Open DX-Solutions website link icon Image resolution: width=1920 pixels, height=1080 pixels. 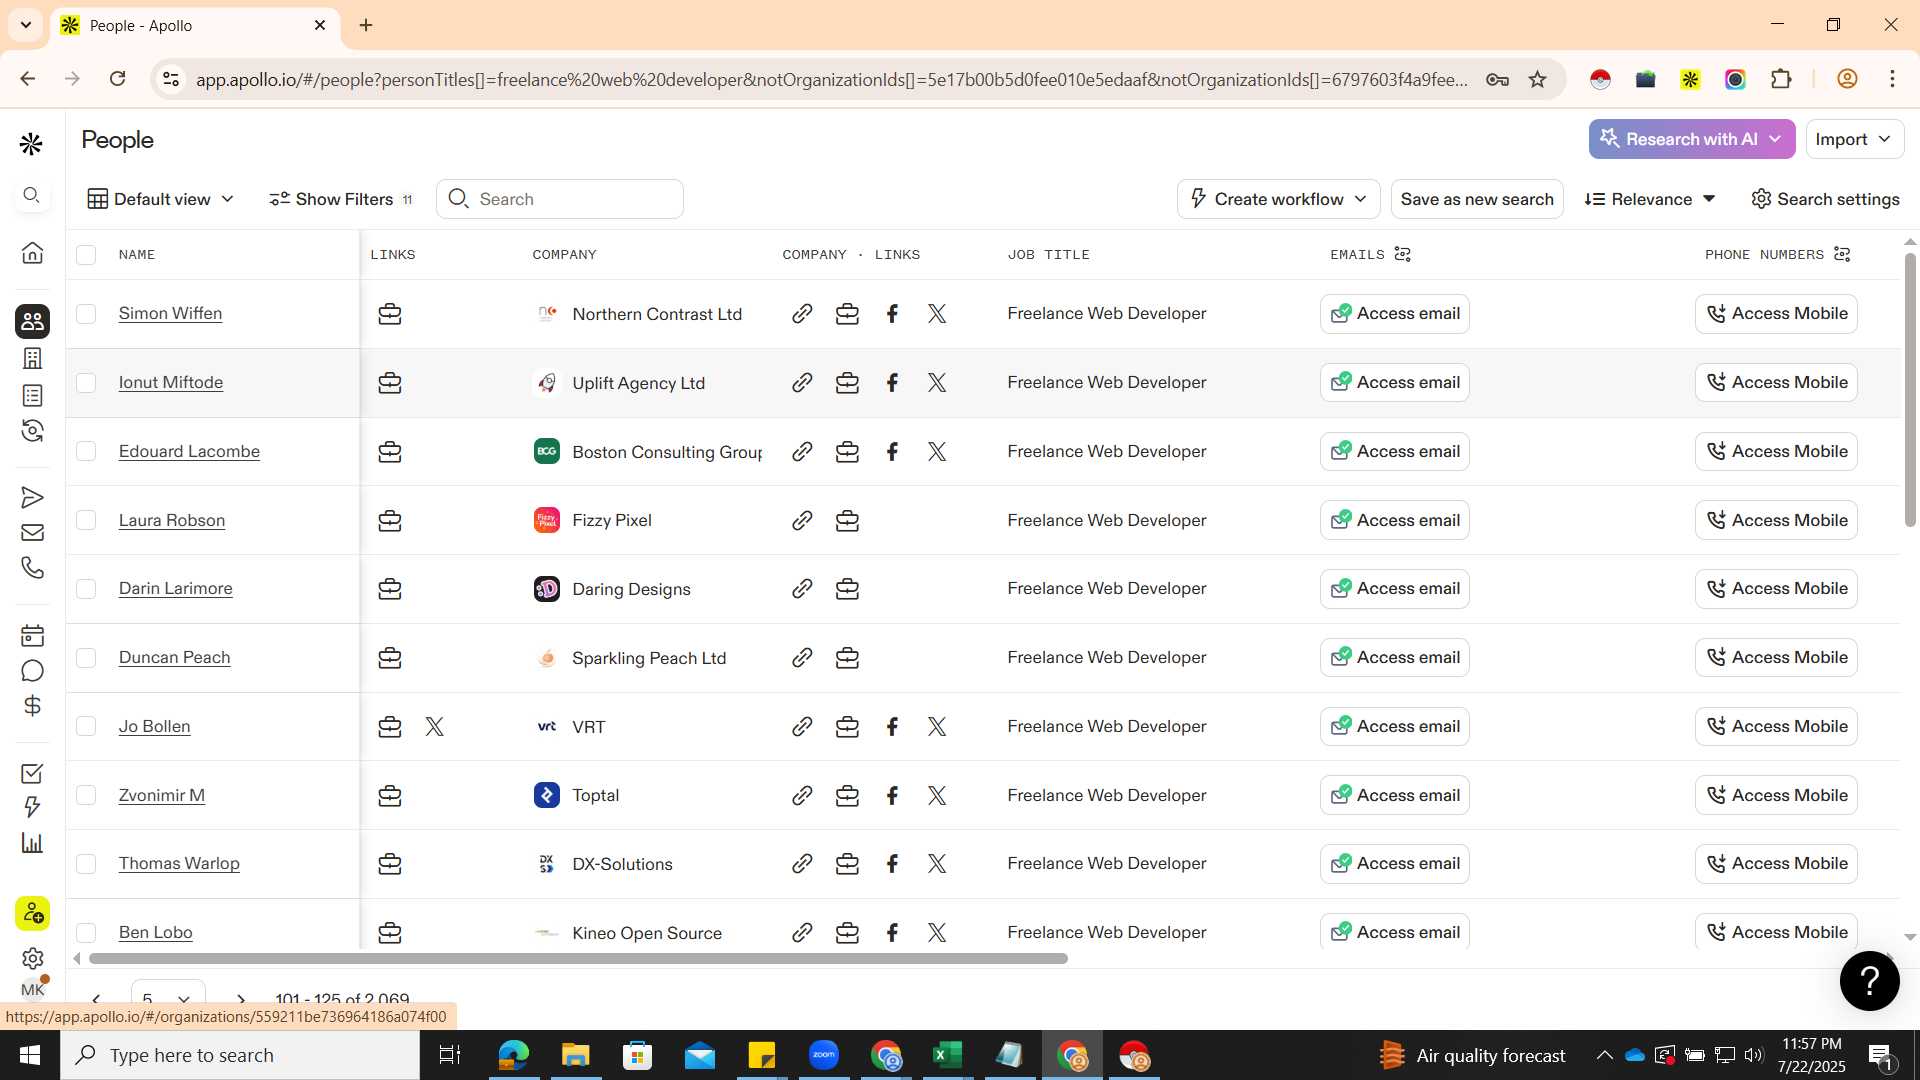[802, 864]
